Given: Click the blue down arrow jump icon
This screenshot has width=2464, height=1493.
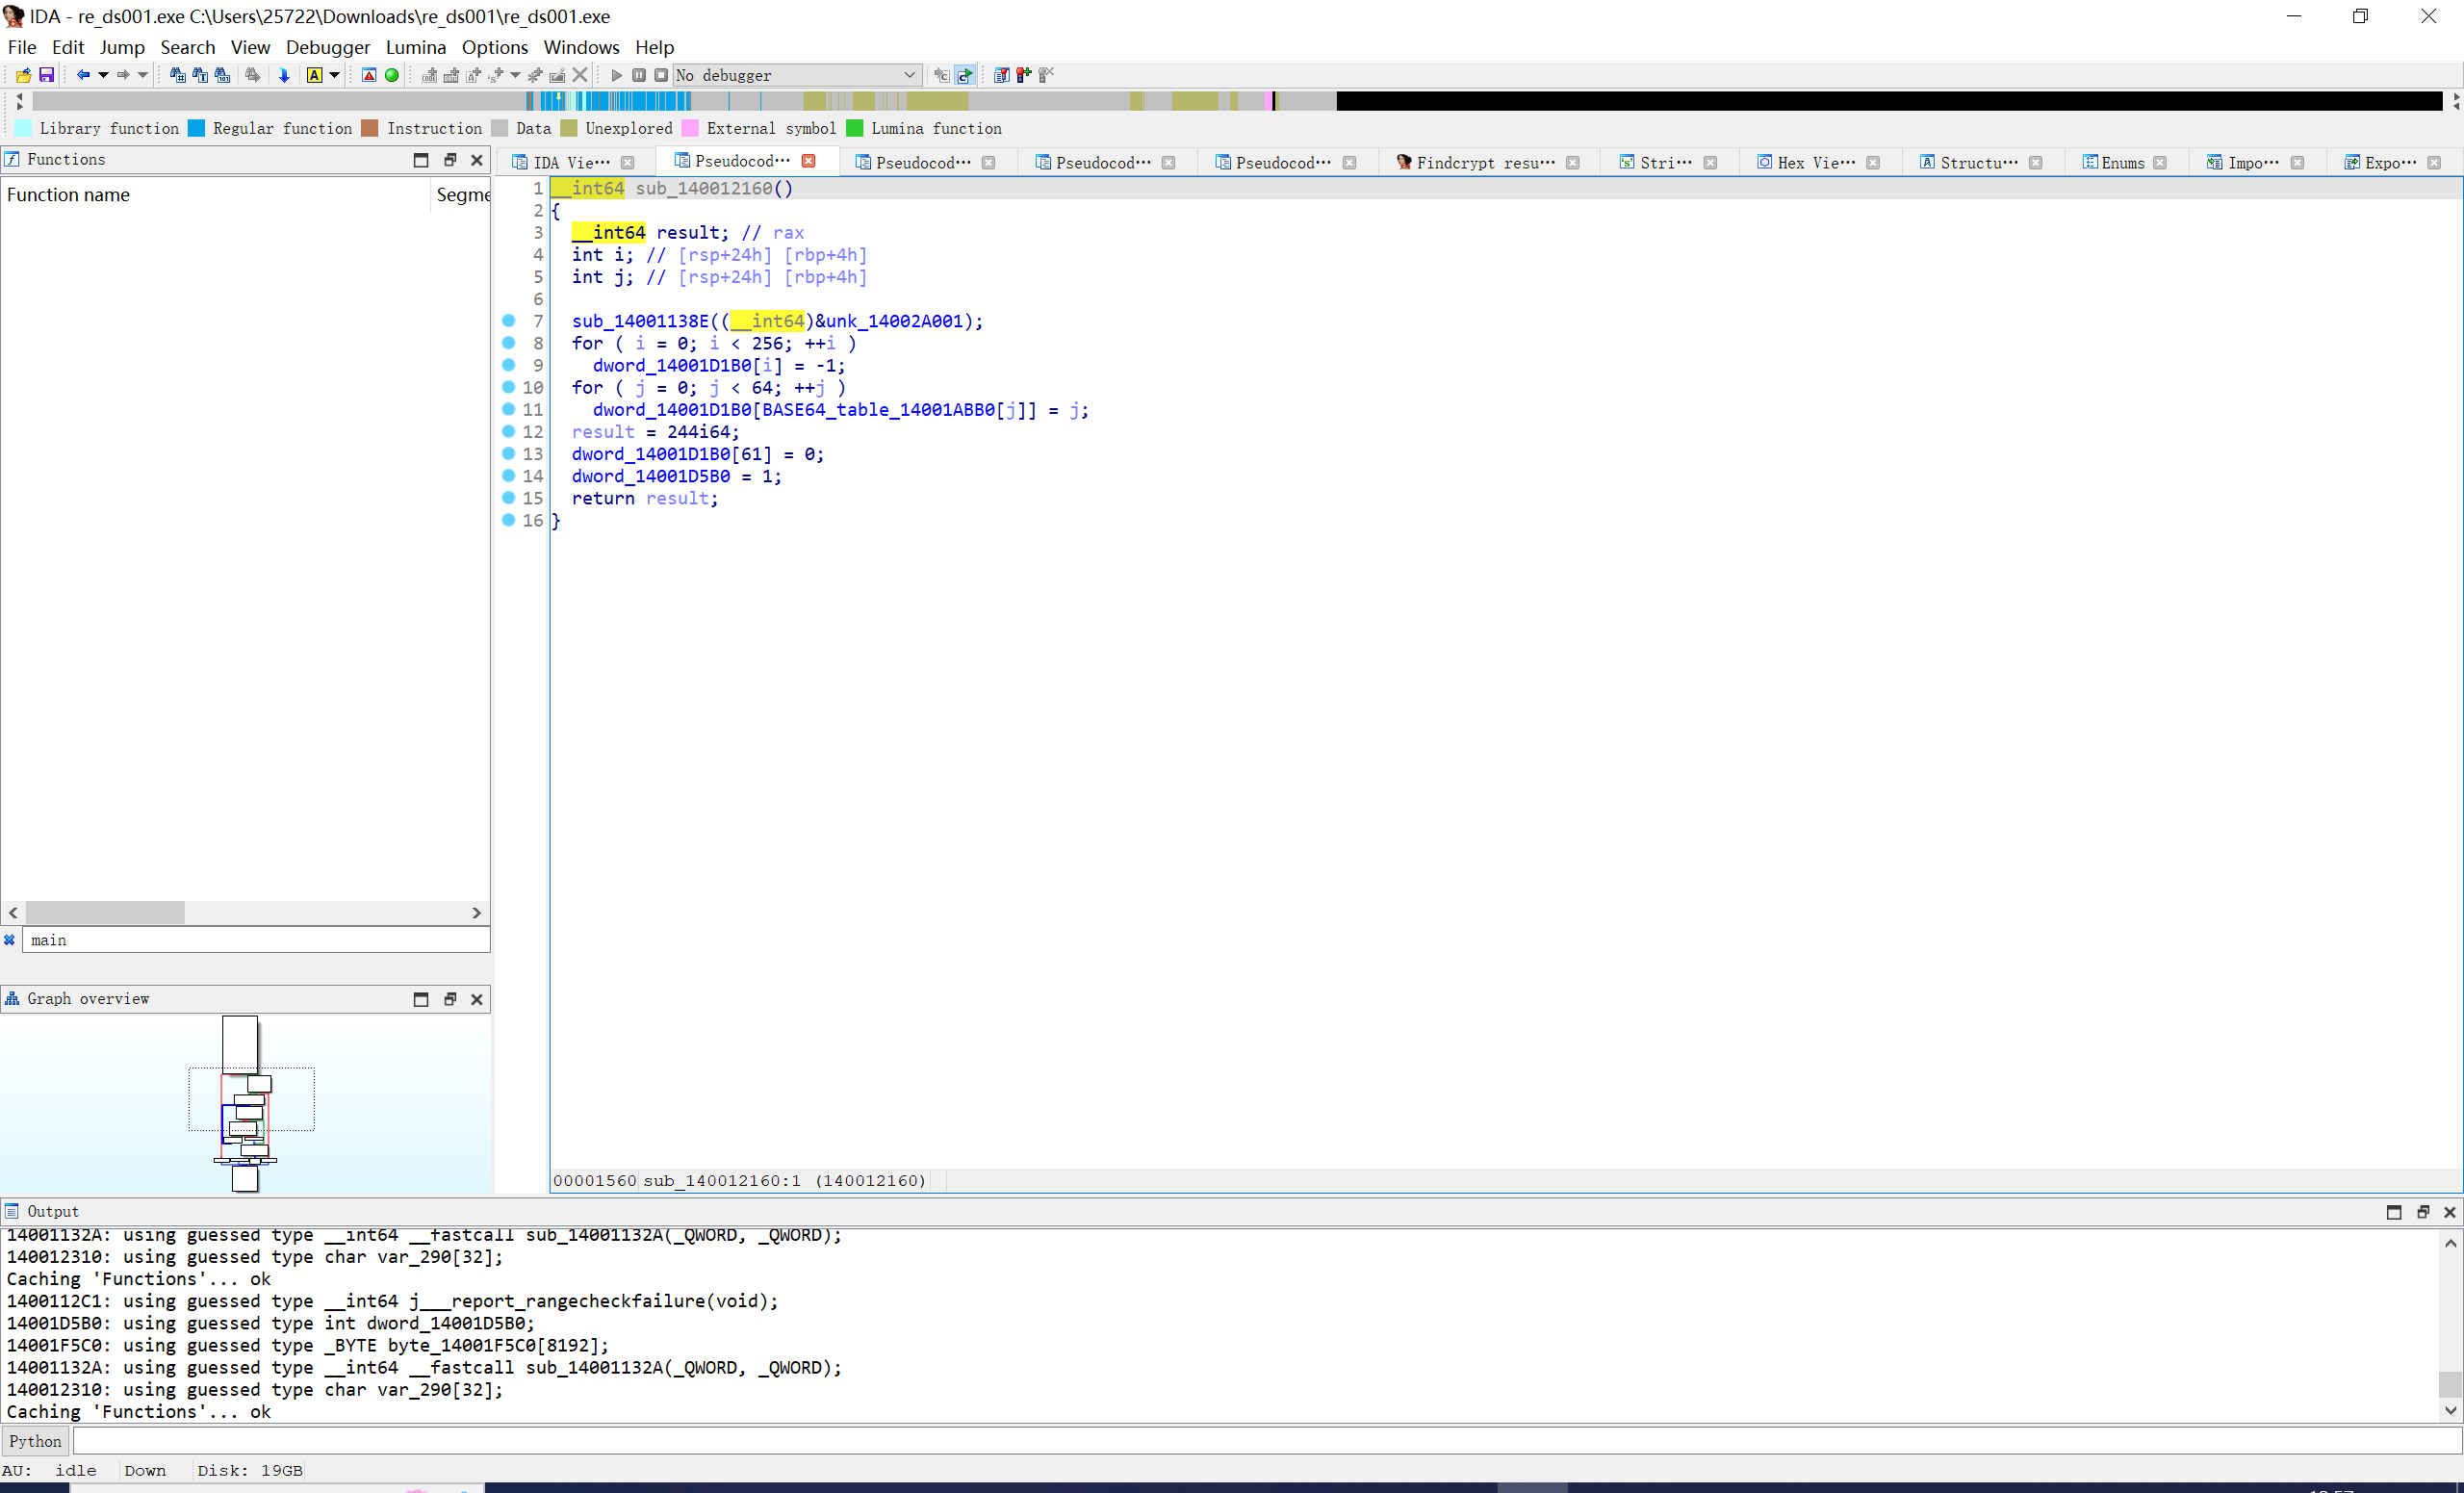Looking at the screenshot, I should [284, 75].
